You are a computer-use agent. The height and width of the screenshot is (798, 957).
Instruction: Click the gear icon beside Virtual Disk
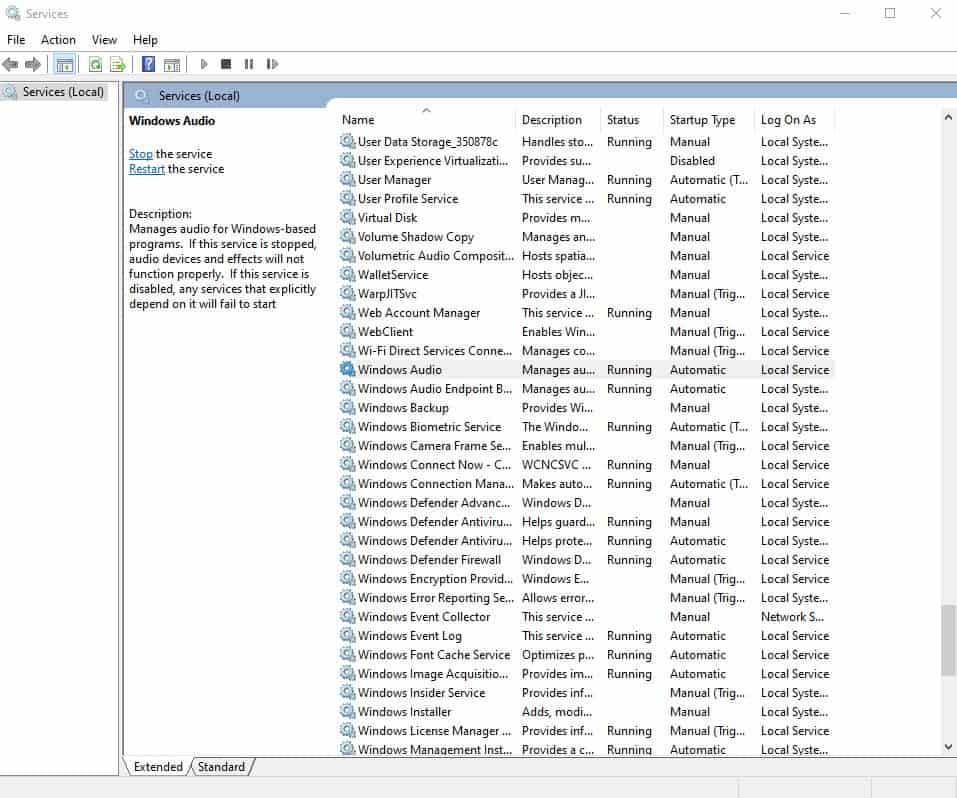pos(347,217)
